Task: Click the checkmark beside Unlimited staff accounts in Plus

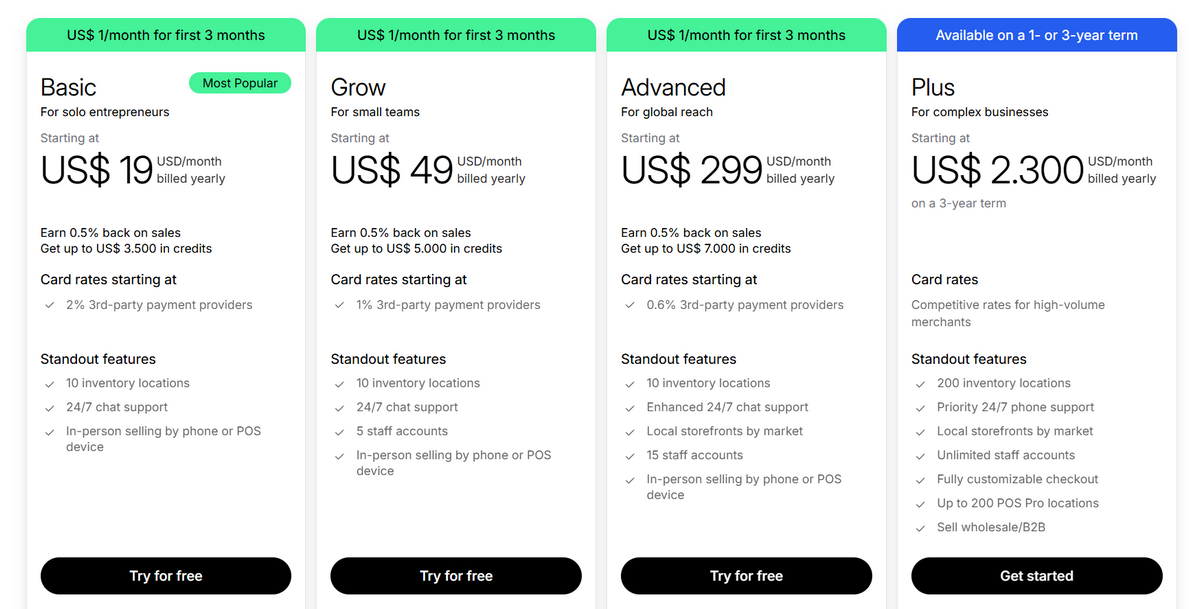Action: [x=920, y=455]
